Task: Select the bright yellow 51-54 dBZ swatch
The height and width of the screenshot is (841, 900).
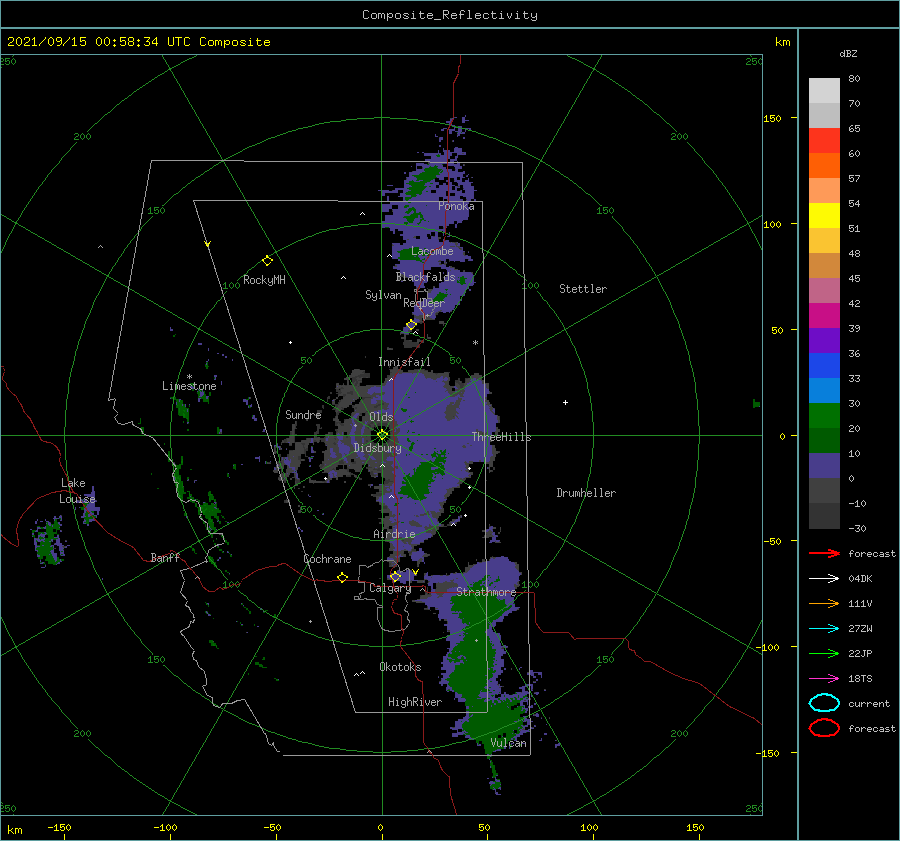Action: coord(824,216)
